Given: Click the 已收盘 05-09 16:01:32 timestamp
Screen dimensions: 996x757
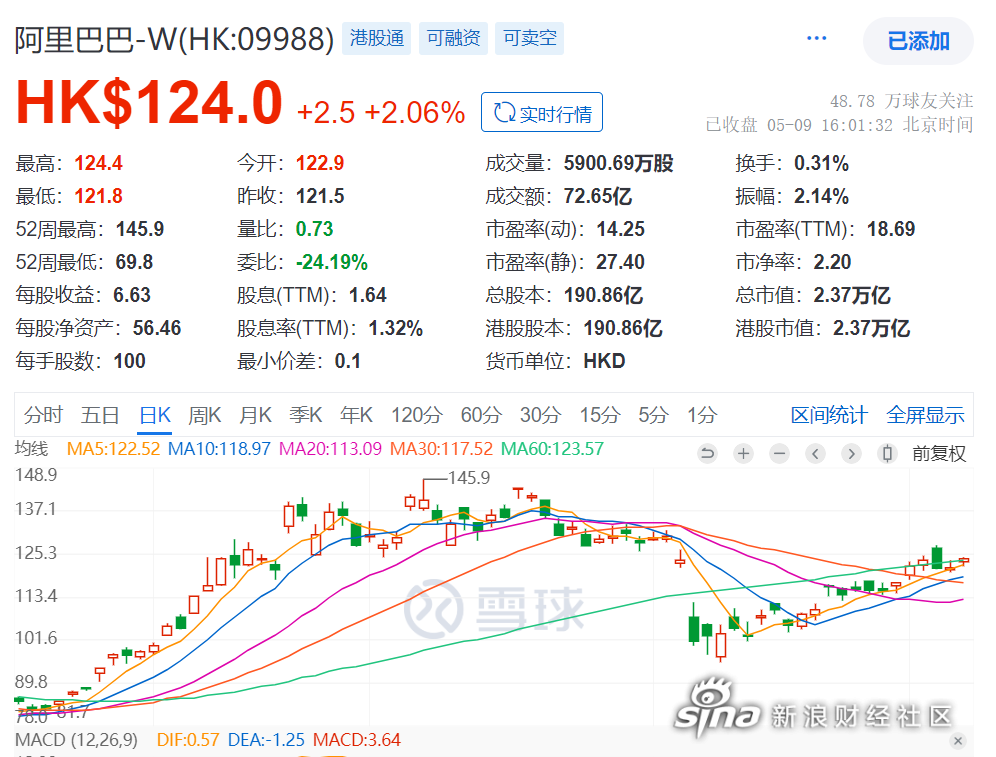Looking at the screenshot, I should (839, 125).
